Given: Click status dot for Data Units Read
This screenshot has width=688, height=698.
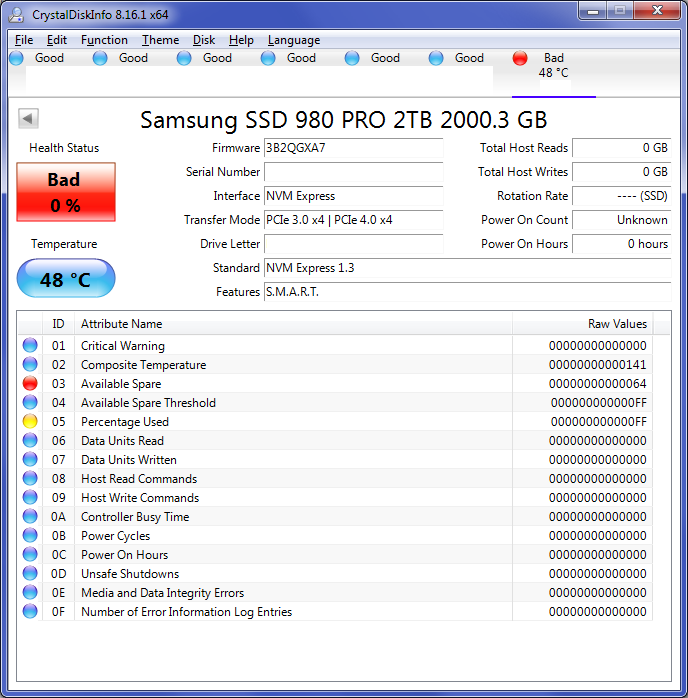Looking at the screenshot, I should tap(30, 440).
